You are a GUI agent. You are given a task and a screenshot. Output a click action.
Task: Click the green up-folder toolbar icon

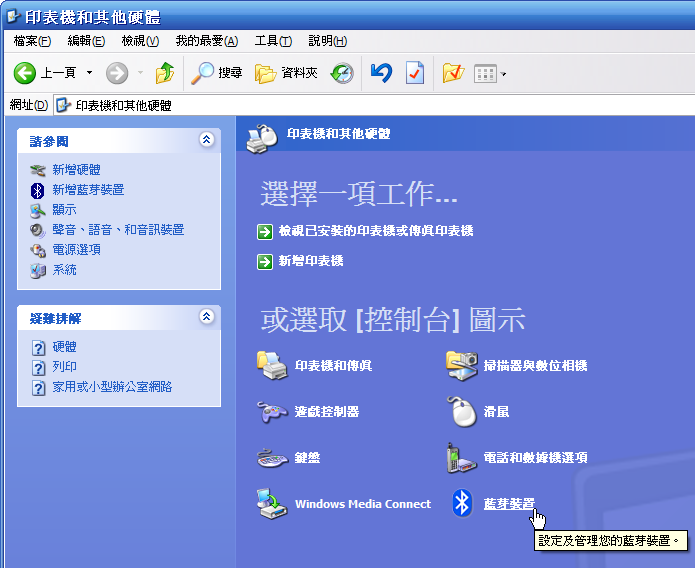(164, 73)
